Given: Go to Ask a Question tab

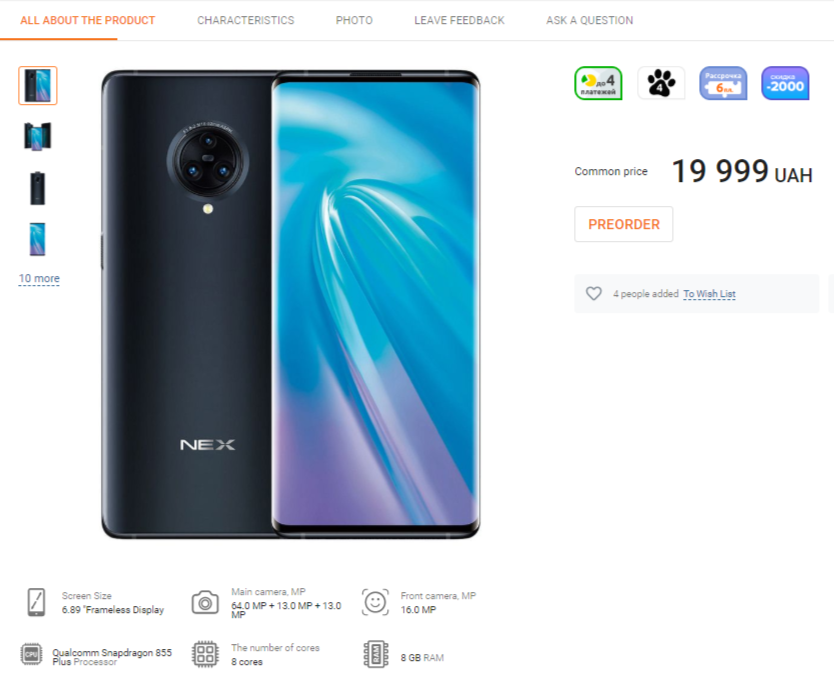Looking at the screenshot, I should point(590,20).
